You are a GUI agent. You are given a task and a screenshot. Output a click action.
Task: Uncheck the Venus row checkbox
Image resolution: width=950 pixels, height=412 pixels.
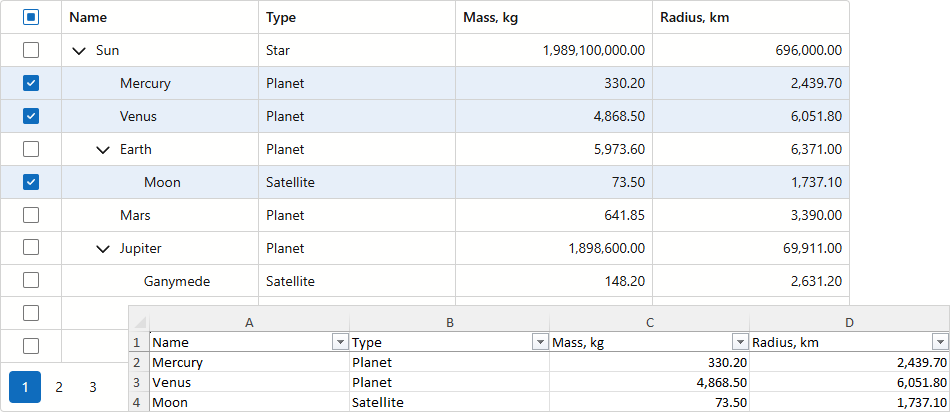coord(31,116)
